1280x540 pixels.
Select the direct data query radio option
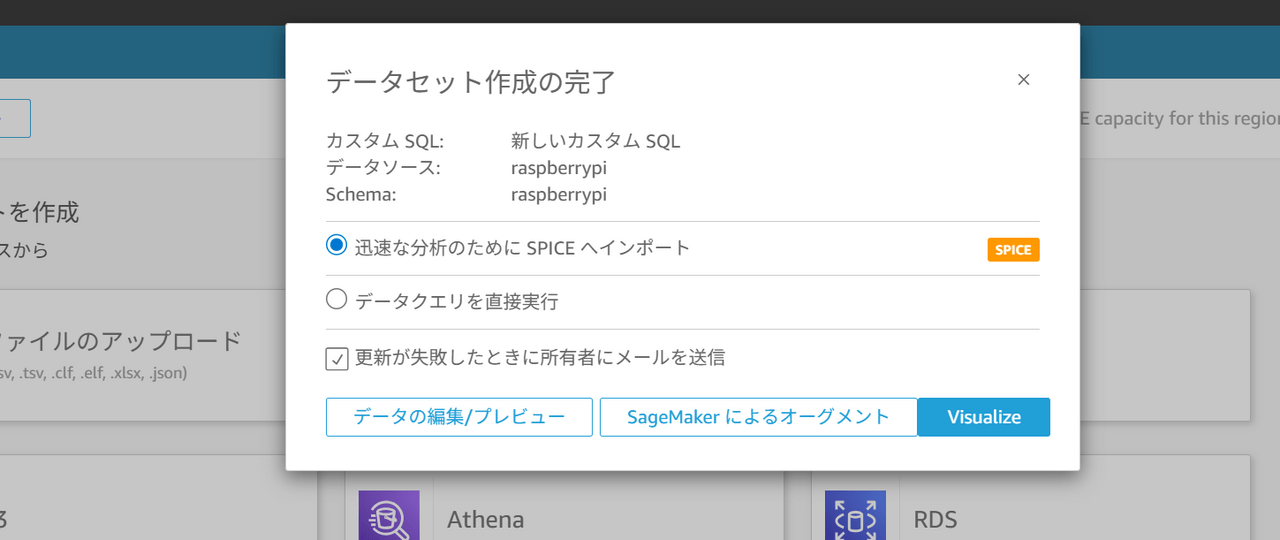(x=337, y=300)
